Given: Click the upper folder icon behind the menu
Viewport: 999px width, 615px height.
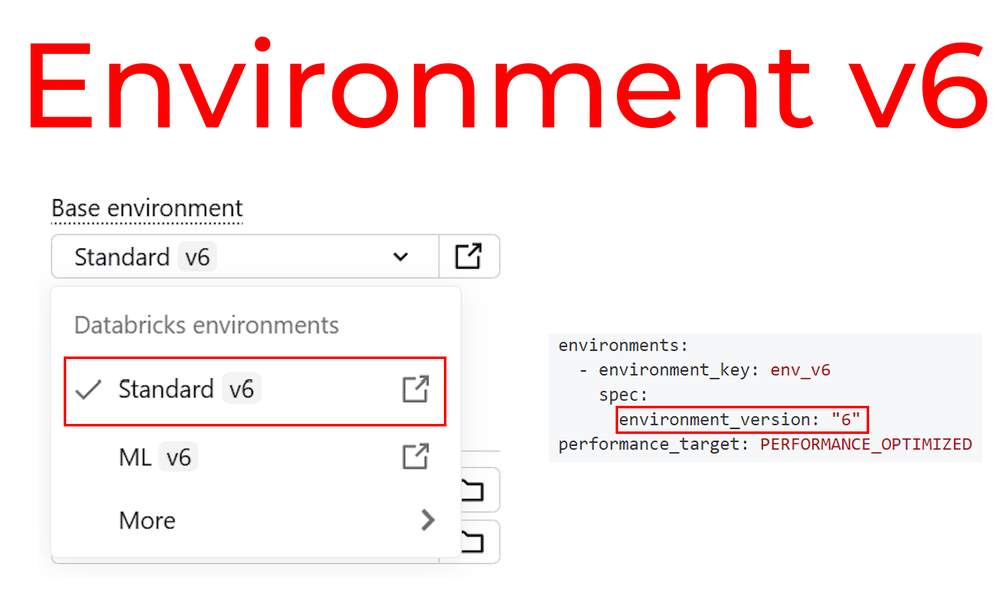Looking at the screenshot, I should (473, 490).
